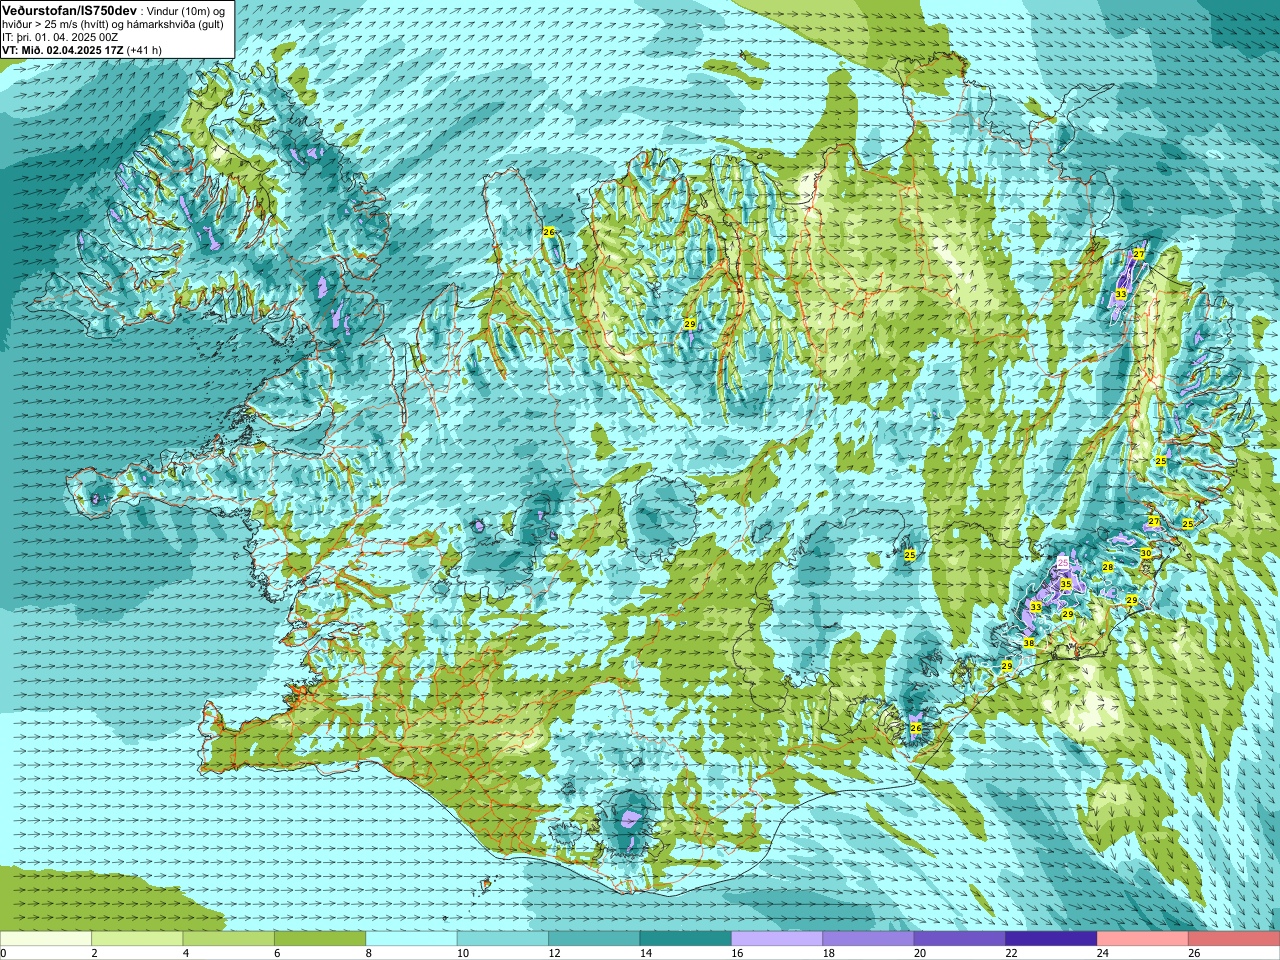
Task: Select the light lavender 16–18 m/s legend swatch
Action: pos(777,939)
